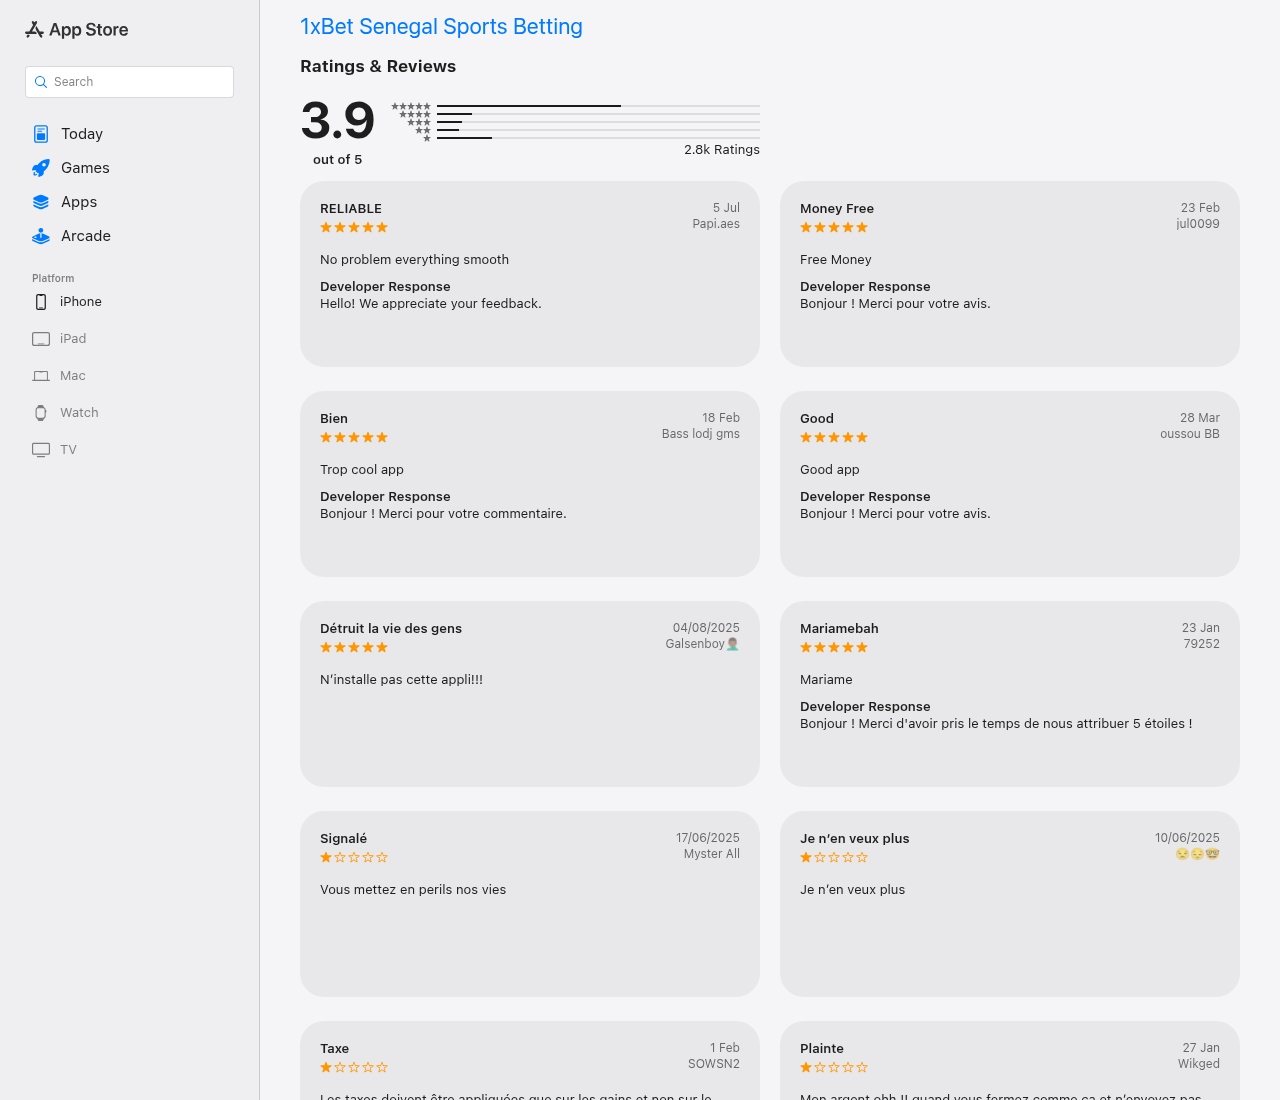The image size is (1280, 1100).
Task: Go to Apps in sidebar
Action: [79, 202]
